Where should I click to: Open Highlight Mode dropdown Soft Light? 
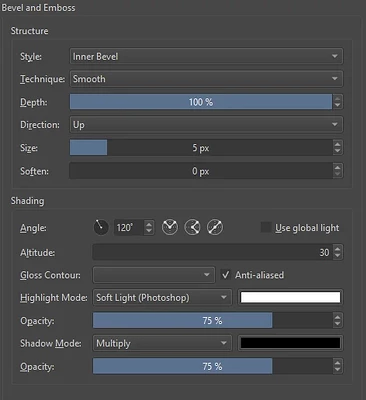[x=162, y=298]
